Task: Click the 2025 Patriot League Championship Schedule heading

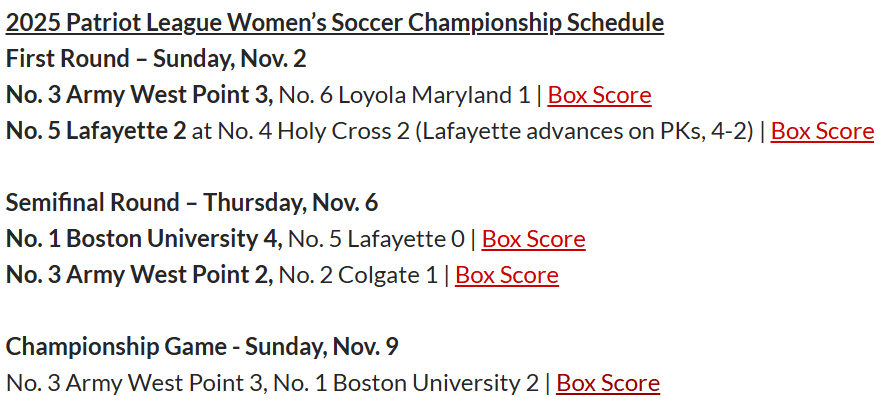Action: pos(334,23)
